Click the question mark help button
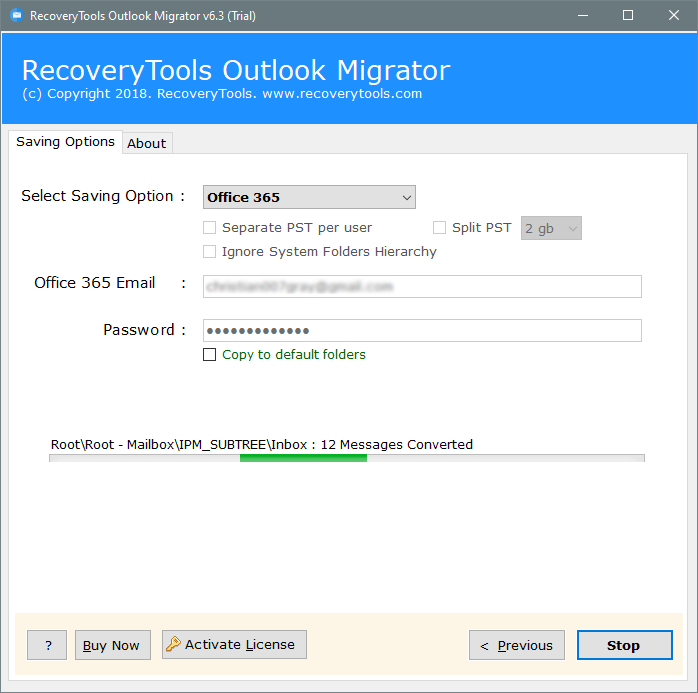This screenshot has width=698, height=693. (47, 645)
